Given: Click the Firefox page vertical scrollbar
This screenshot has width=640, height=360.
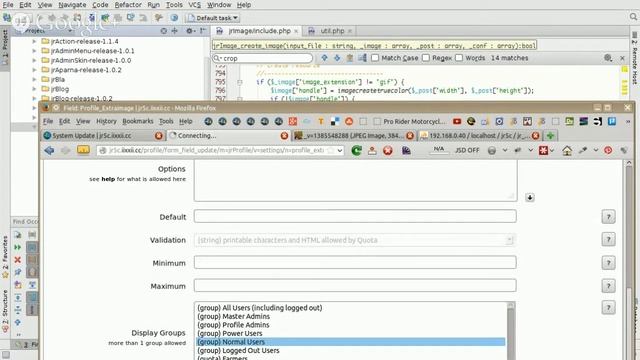Looking at the screenshot, I should coord(629,260).
